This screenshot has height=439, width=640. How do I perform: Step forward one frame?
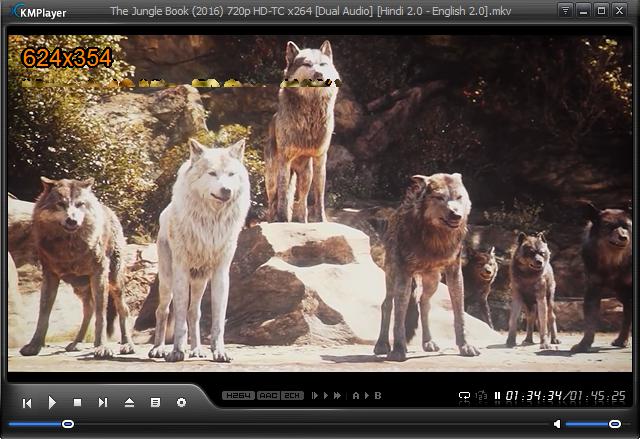pos(314,395)
